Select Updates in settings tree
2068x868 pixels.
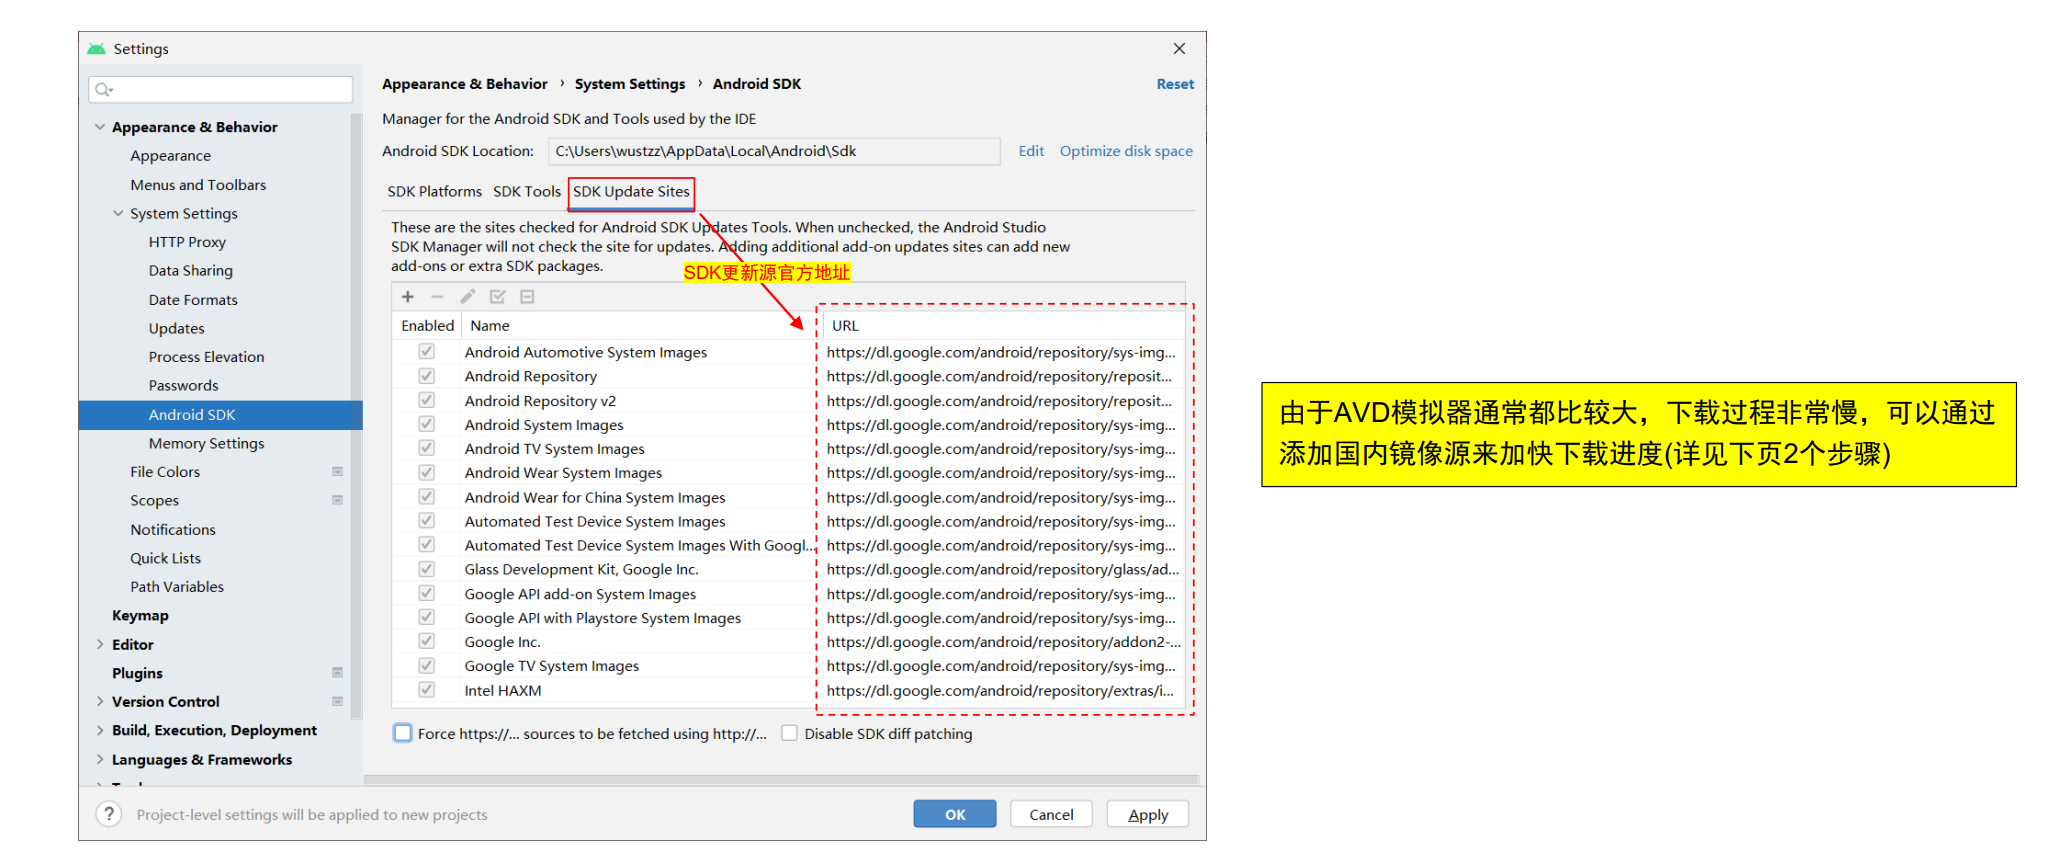(176, 328)
